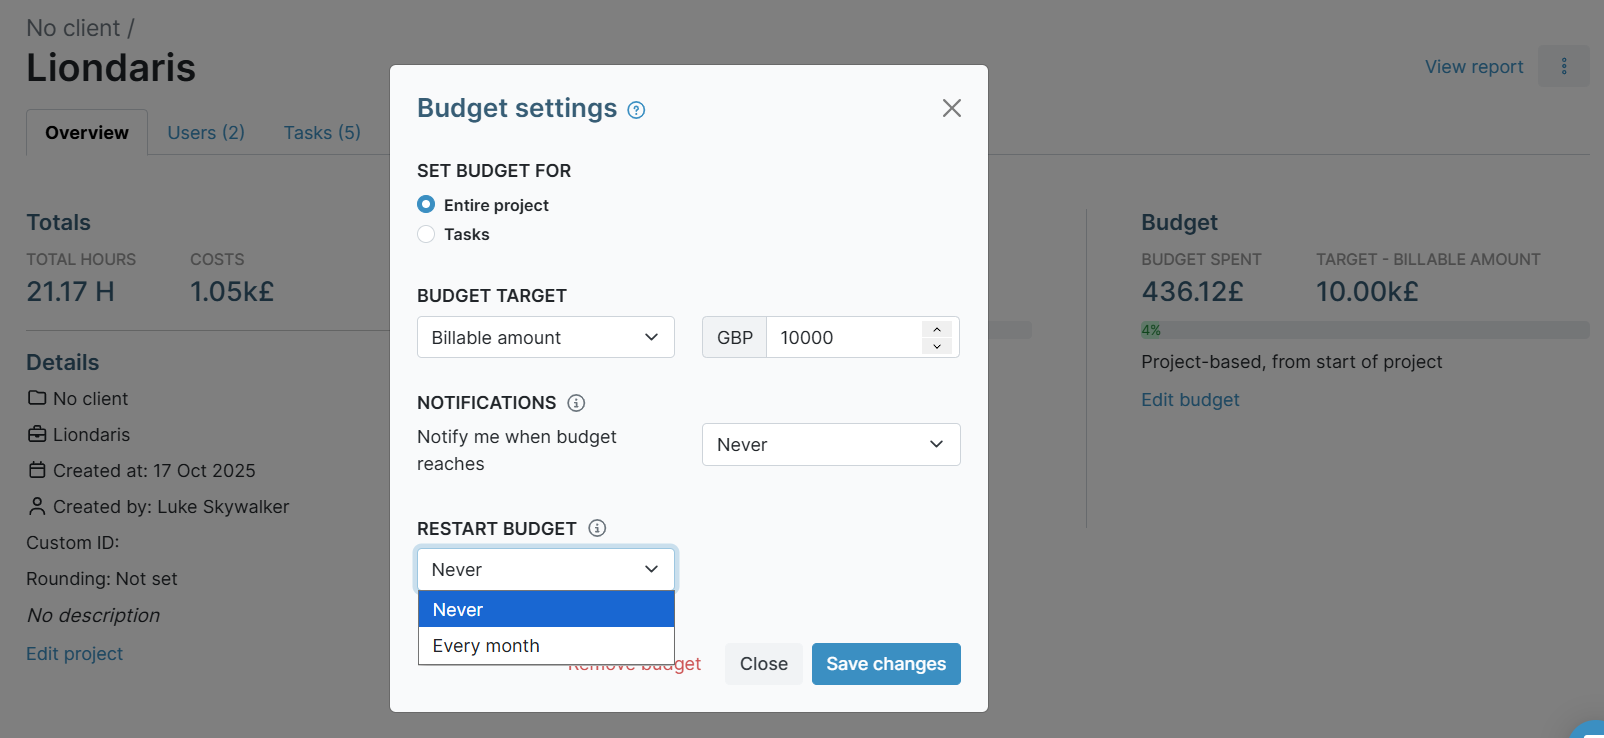
Task: Choose Never in the restart budget list
Action: [x=546, y=609]
